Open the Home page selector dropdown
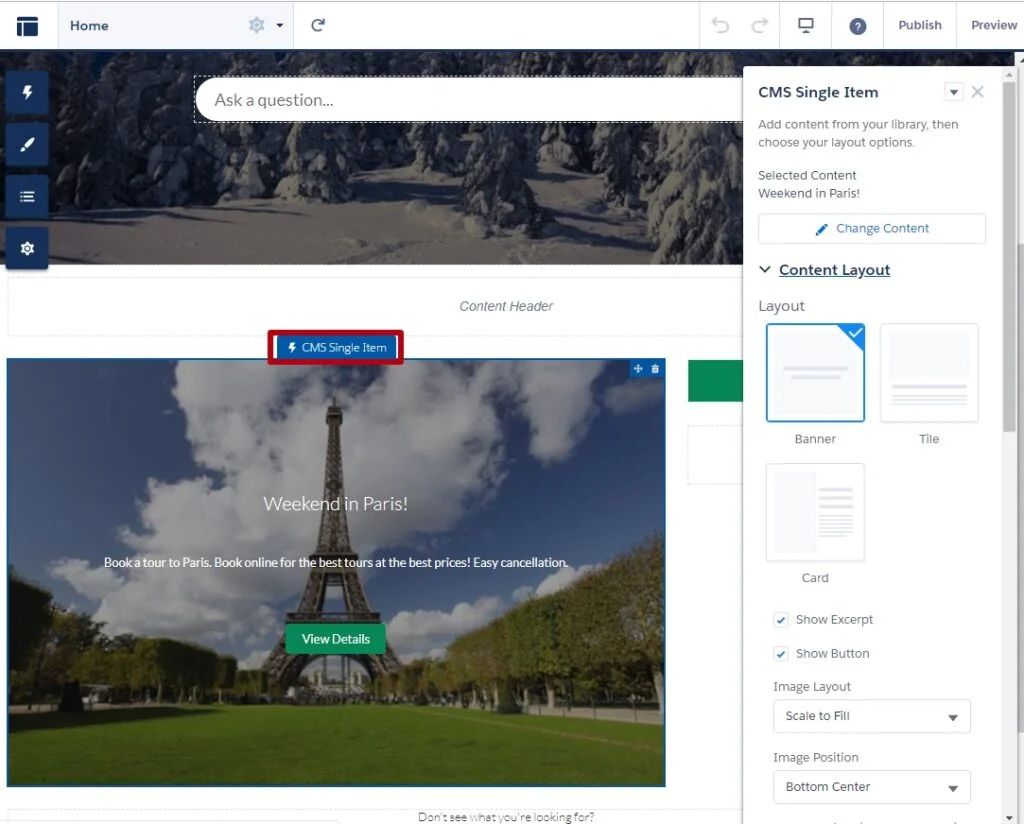This screenshot has width=1024, height=824. tap(280, 25)
